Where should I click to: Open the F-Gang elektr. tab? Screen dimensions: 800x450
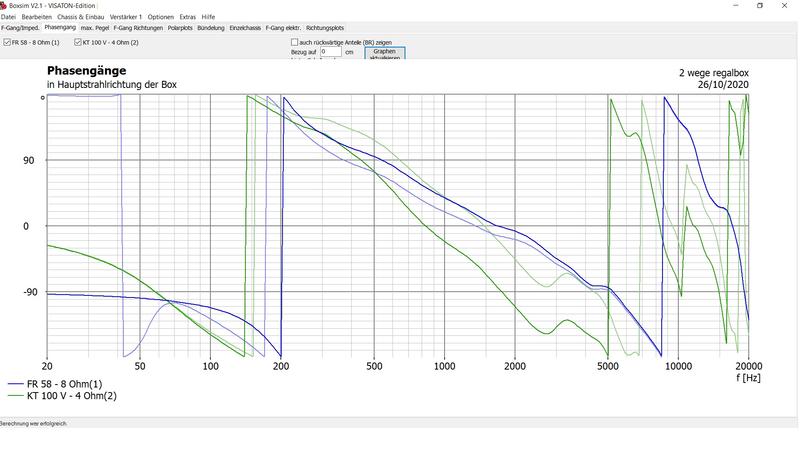click(x=283, y=28)
